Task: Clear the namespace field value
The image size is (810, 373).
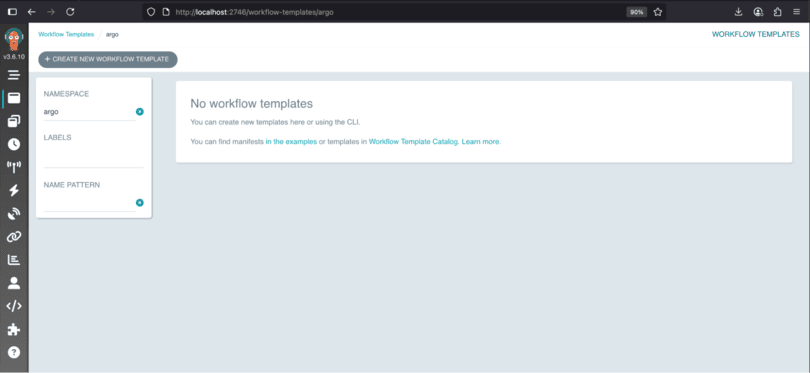Action: 139,112
